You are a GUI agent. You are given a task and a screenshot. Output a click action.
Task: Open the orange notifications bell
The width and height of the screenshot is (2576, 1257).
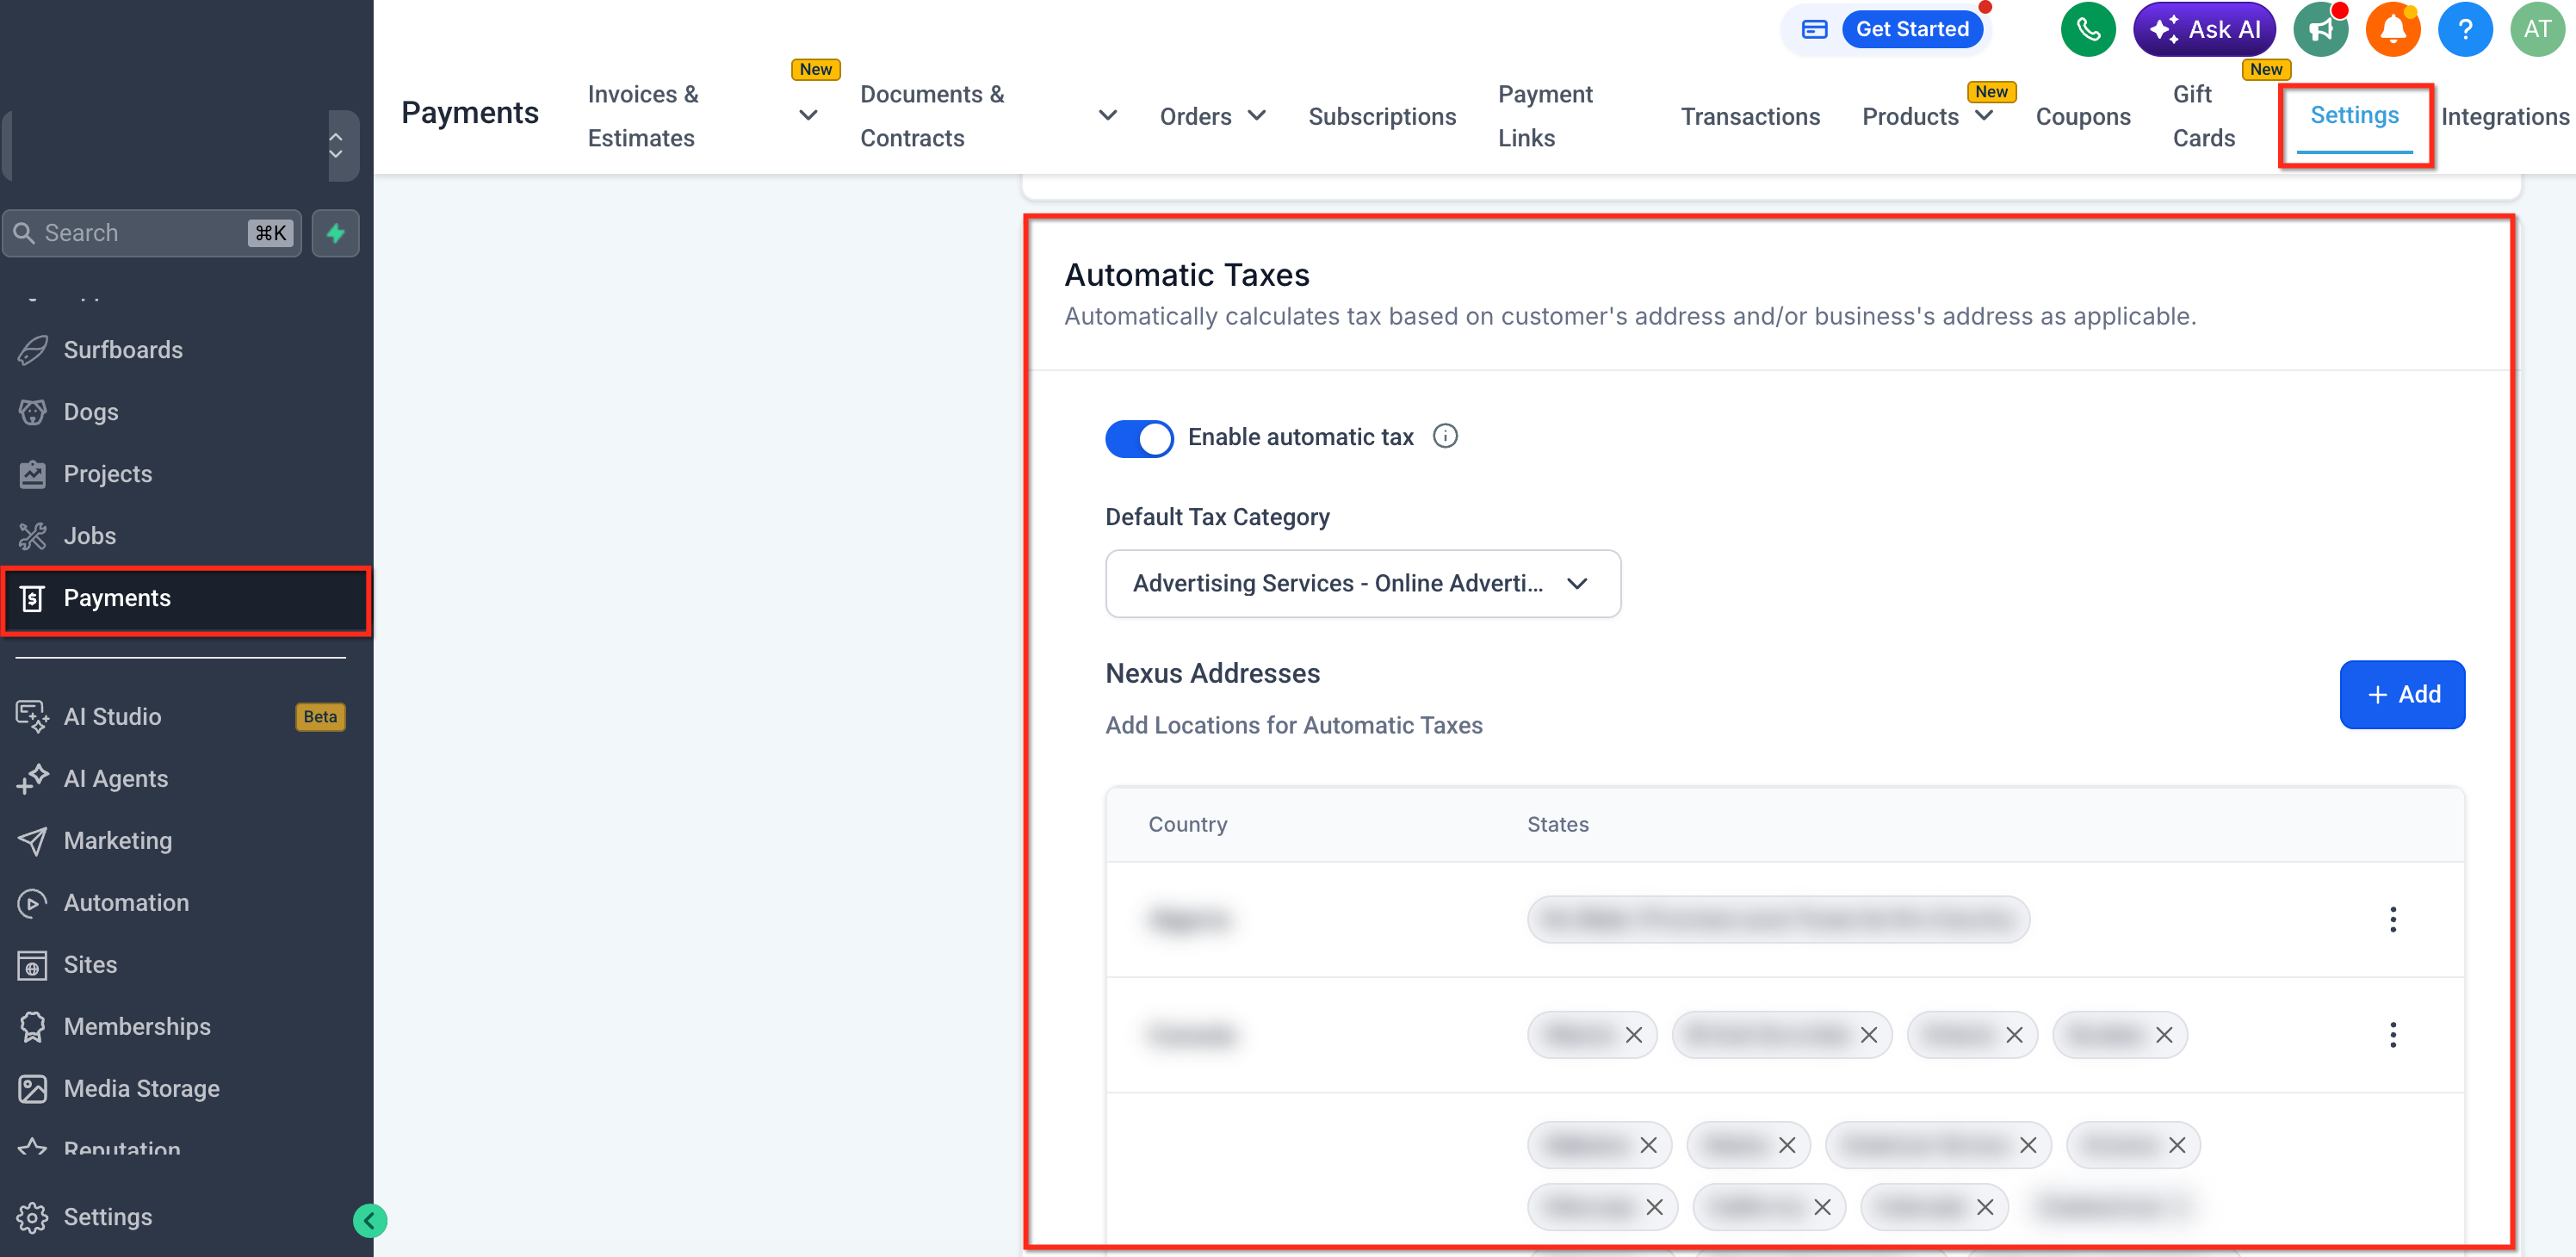click(2392, 30)
